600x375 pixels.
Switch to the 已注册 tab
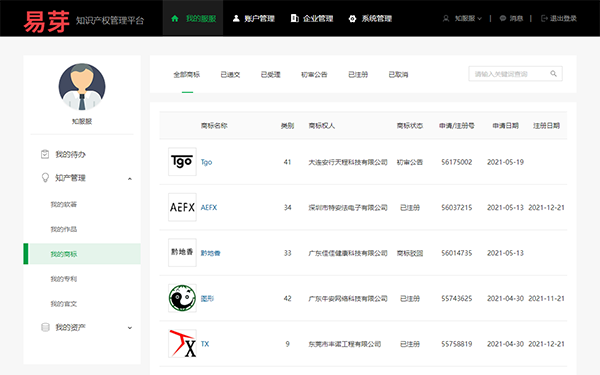[358, 75]
